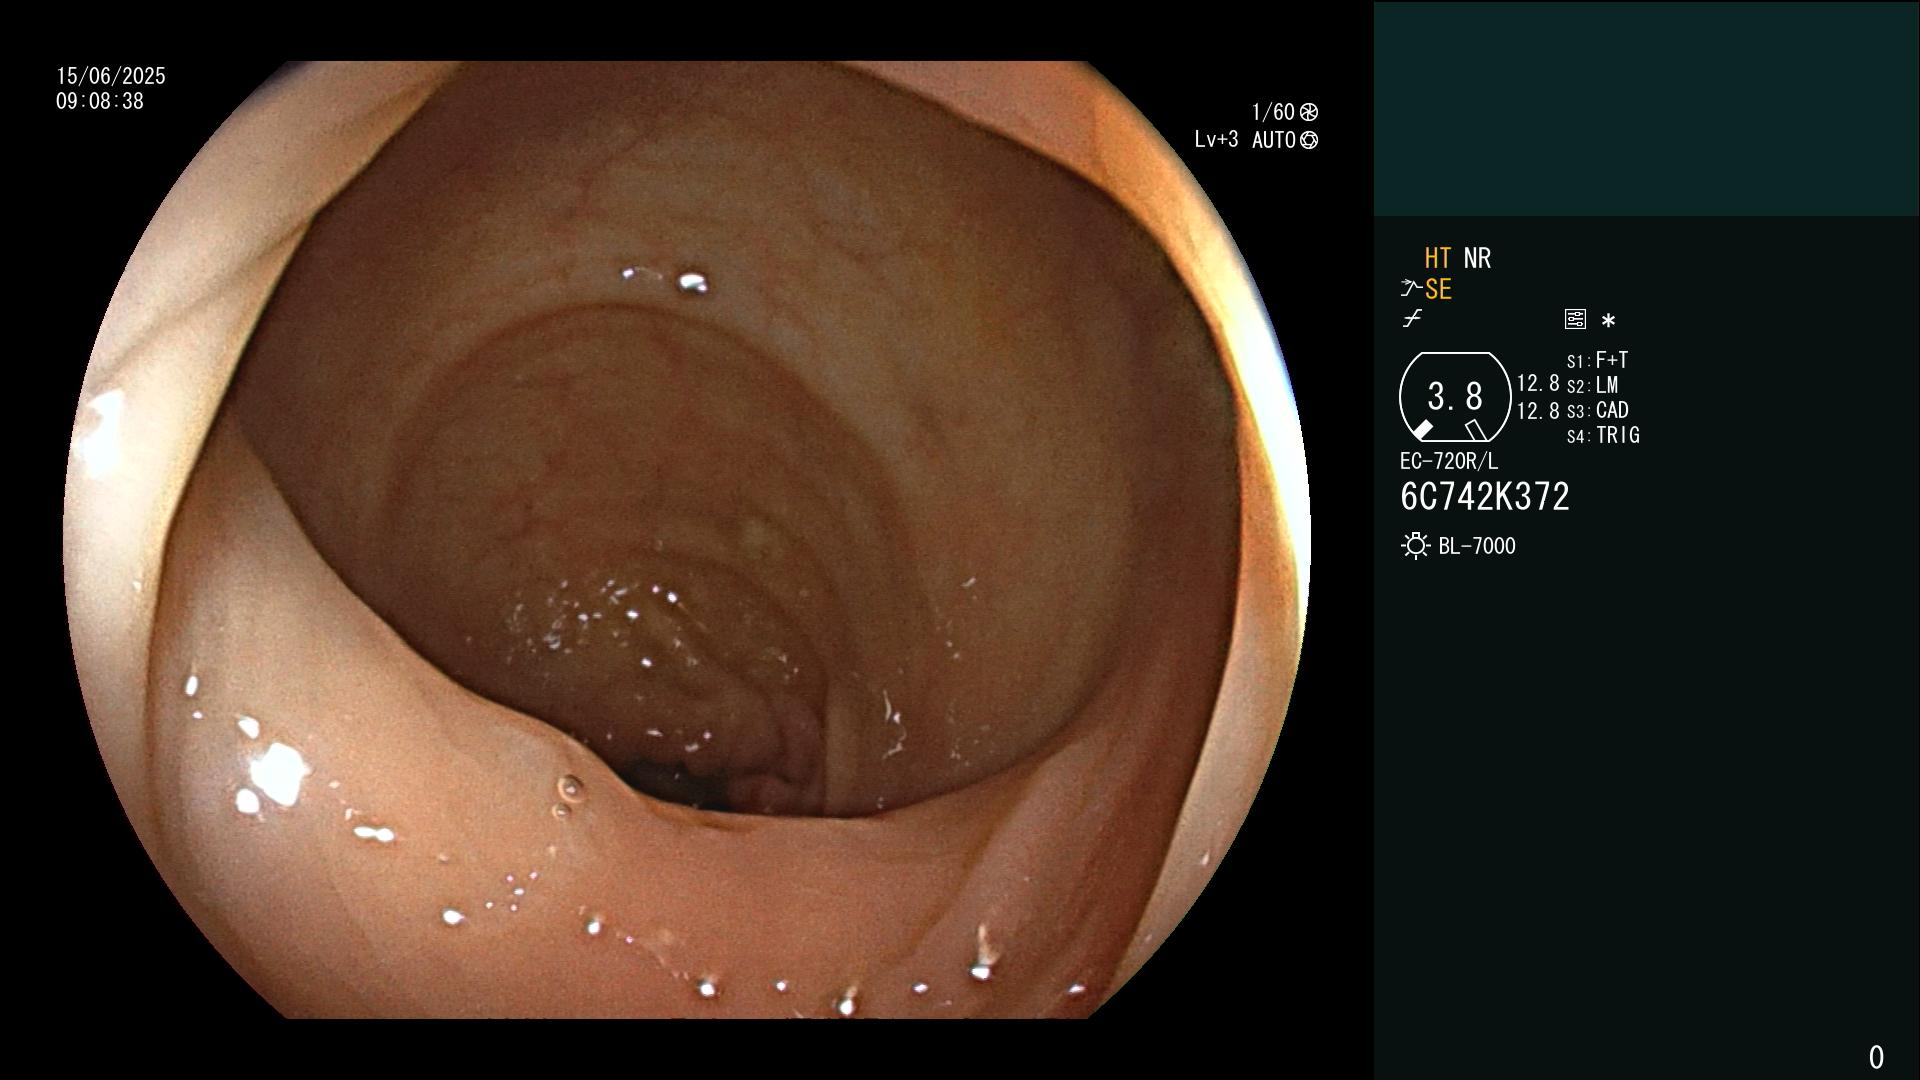Viewport: 1920px width, 1080px height.
Task: Click the image counter 0
Action: point(1876,1057)
